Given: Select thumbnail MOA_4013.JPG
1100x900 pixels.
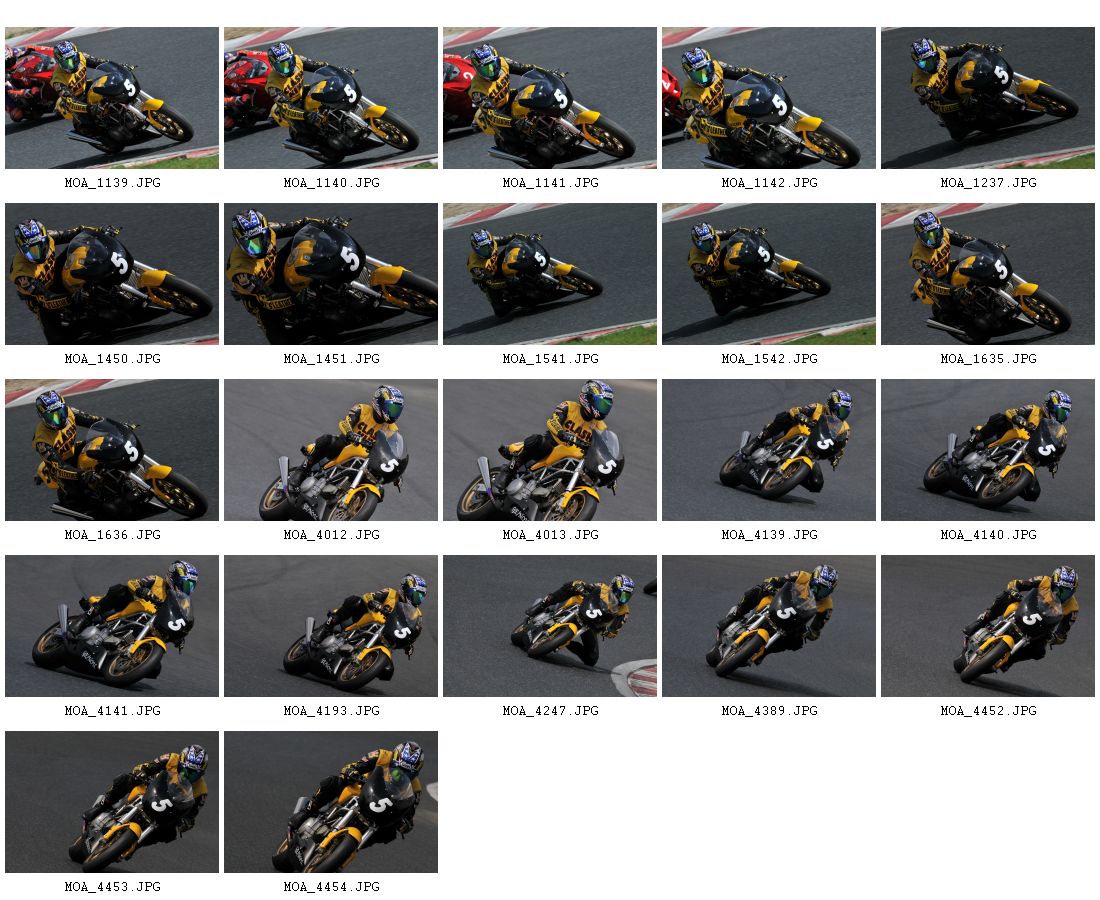Looking at the screenshot, I should tap(549, 450).
